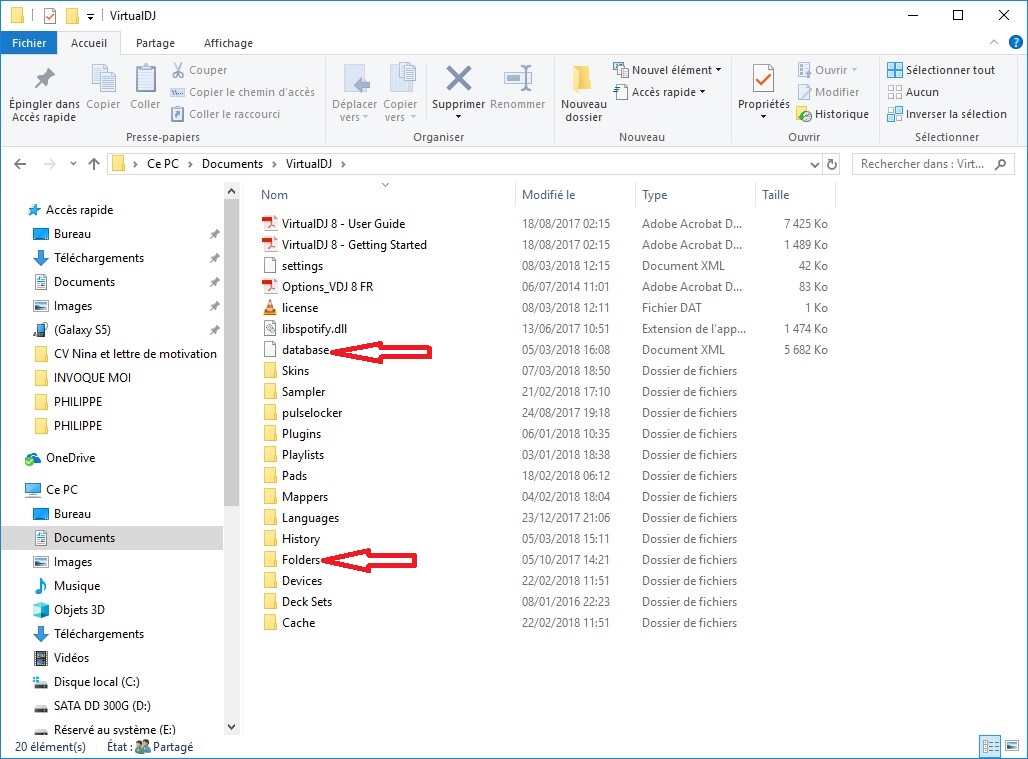Click the Propriétés checkmark icon
The height and width of the screenshot is (759, 1028).
[763, 79]
